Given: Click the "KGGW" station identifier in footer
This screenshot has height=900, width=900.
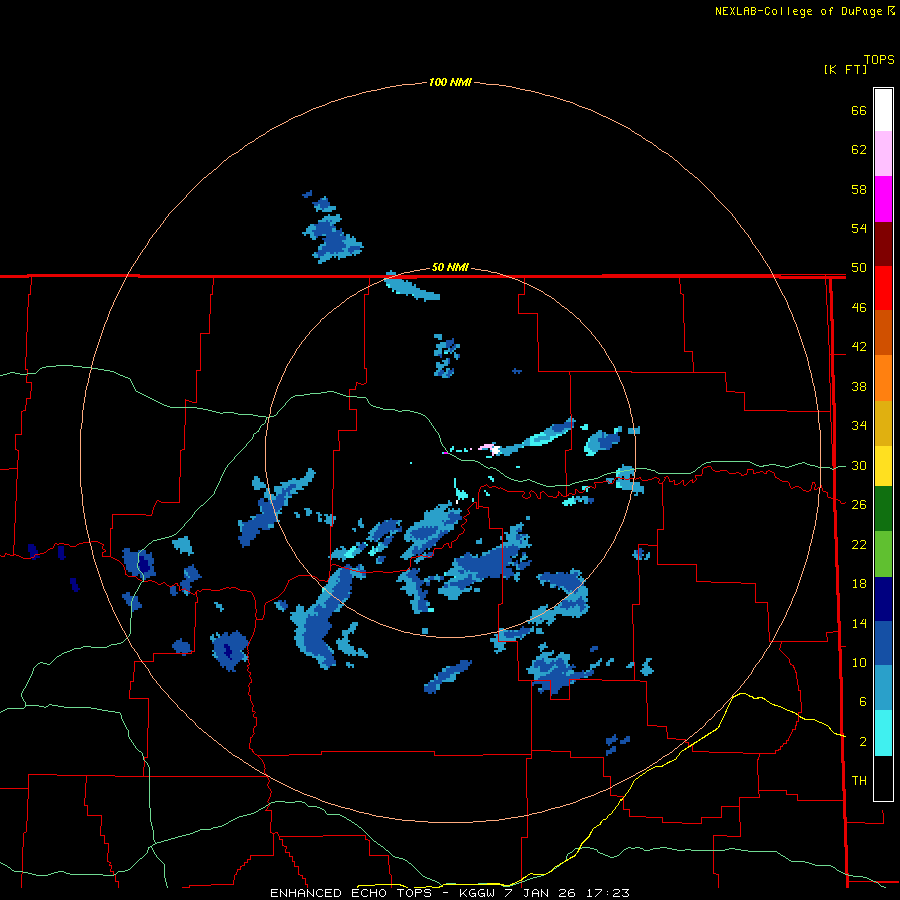Looking at the screenshot, I should pos(478,893).
